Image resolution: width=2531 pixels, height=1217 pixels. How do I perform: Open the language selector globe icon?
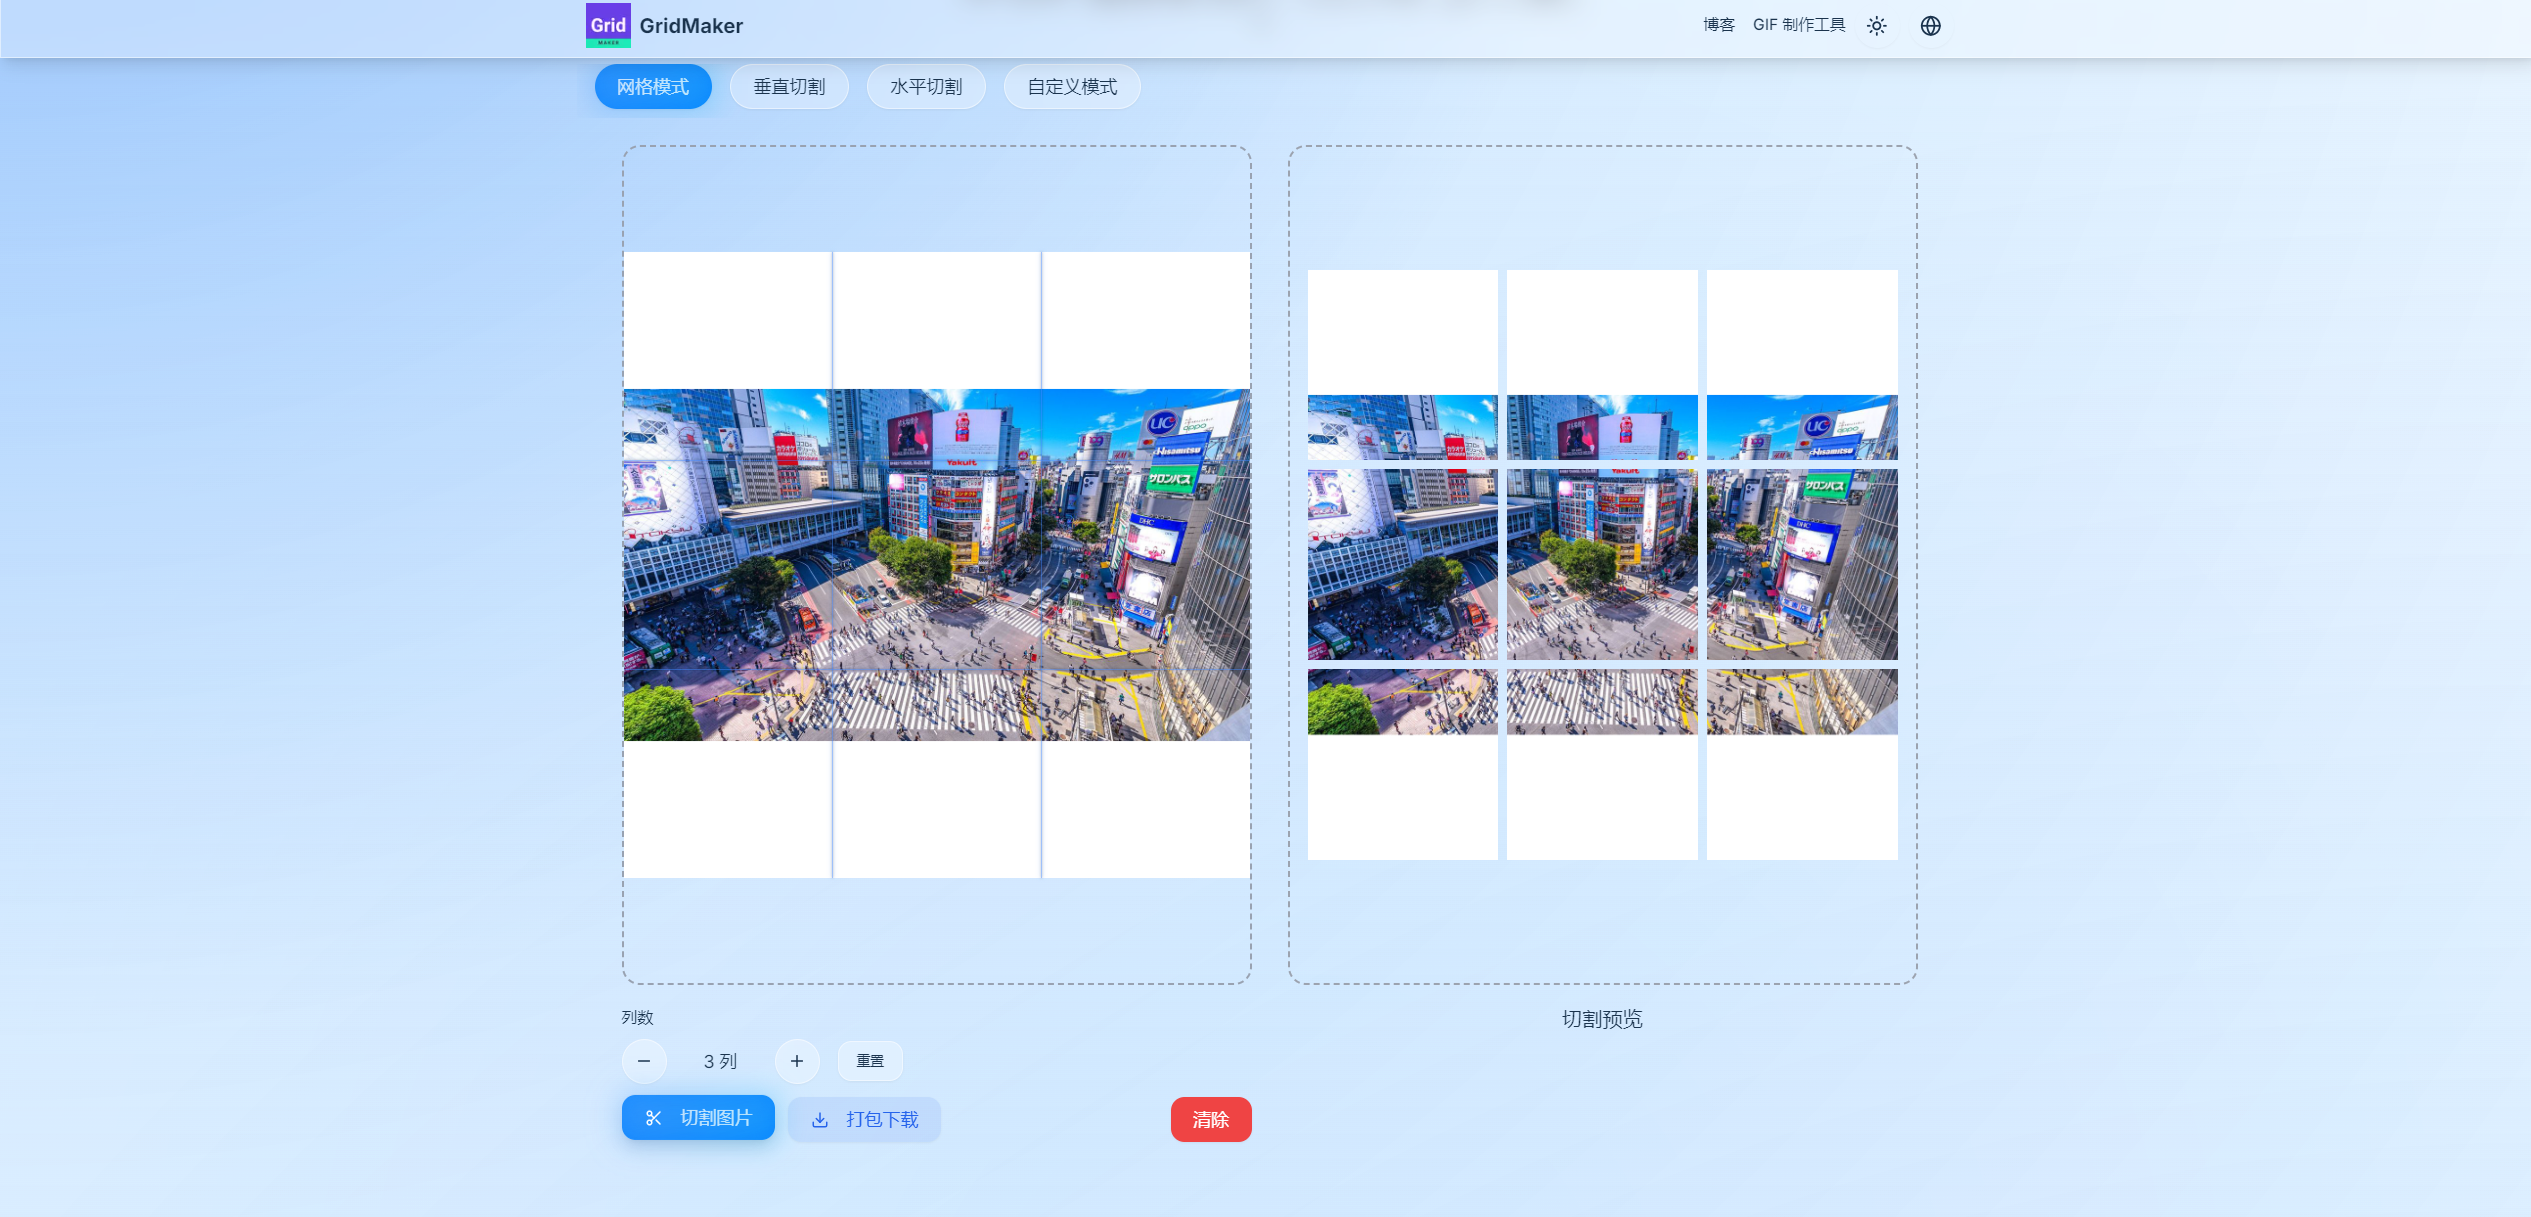pyautogui.click(x=1931, y=25)
